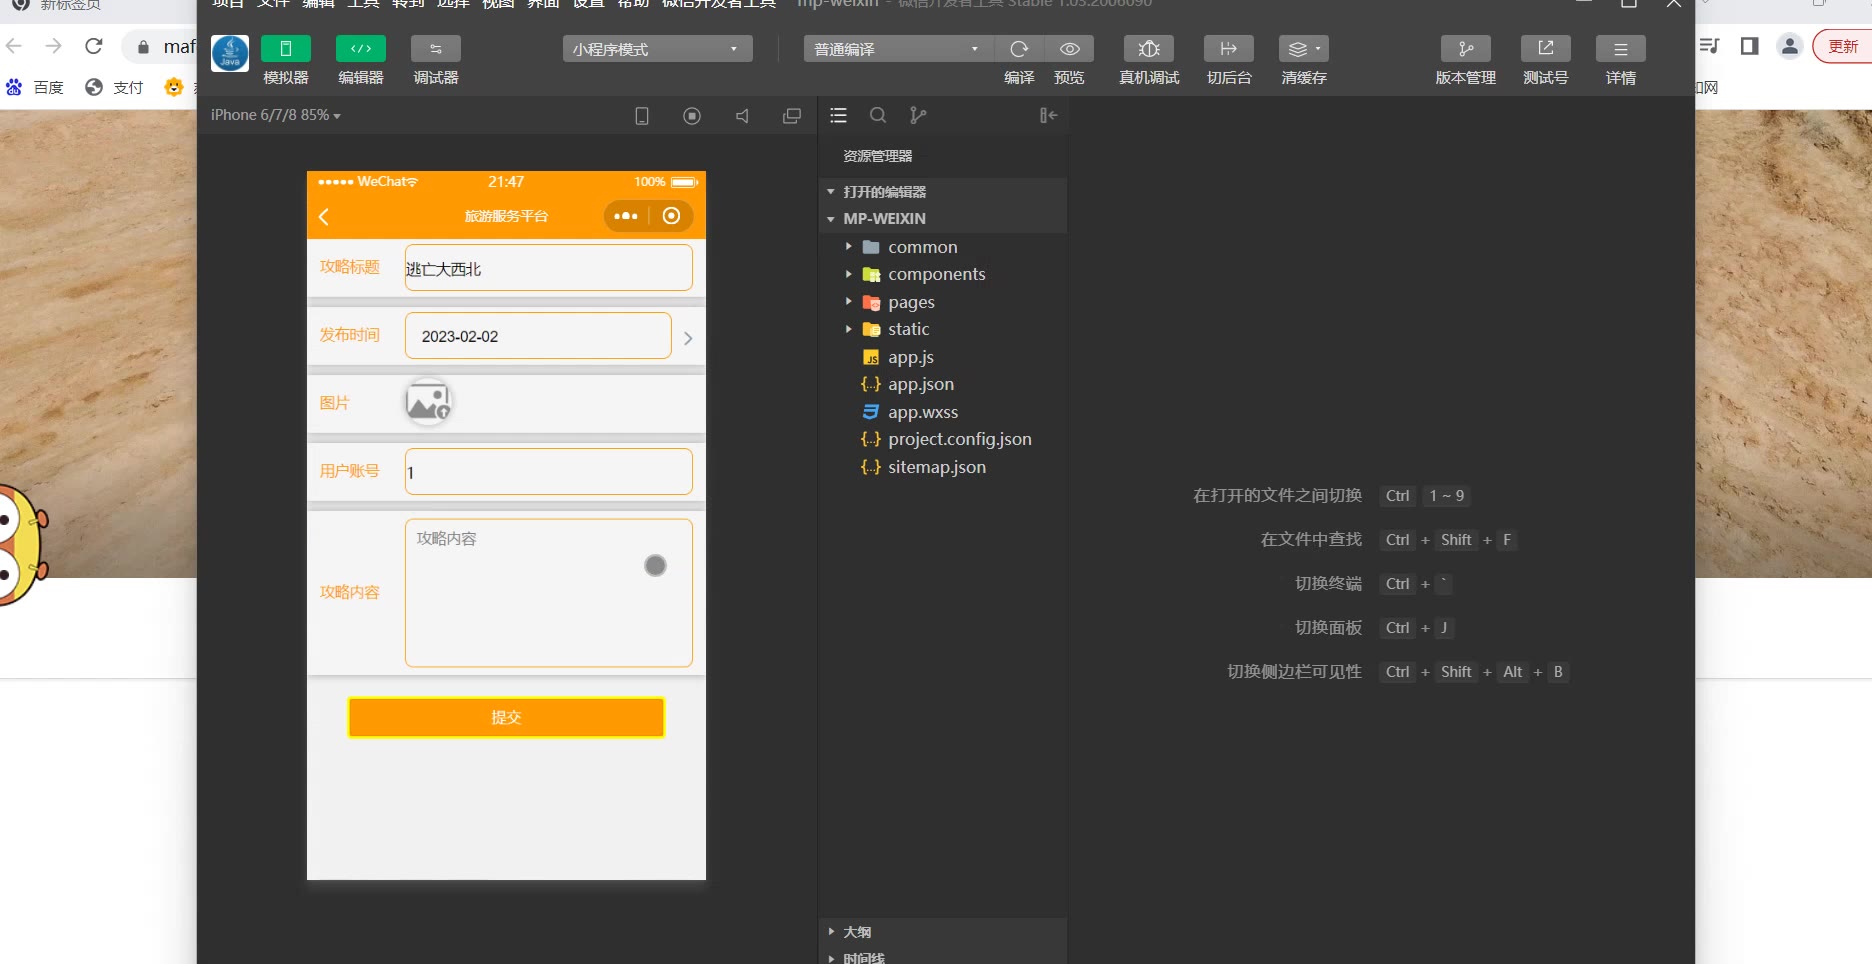
Task: Click the strategy title input field
Action: pyautogui.click(x=548, y=268)
